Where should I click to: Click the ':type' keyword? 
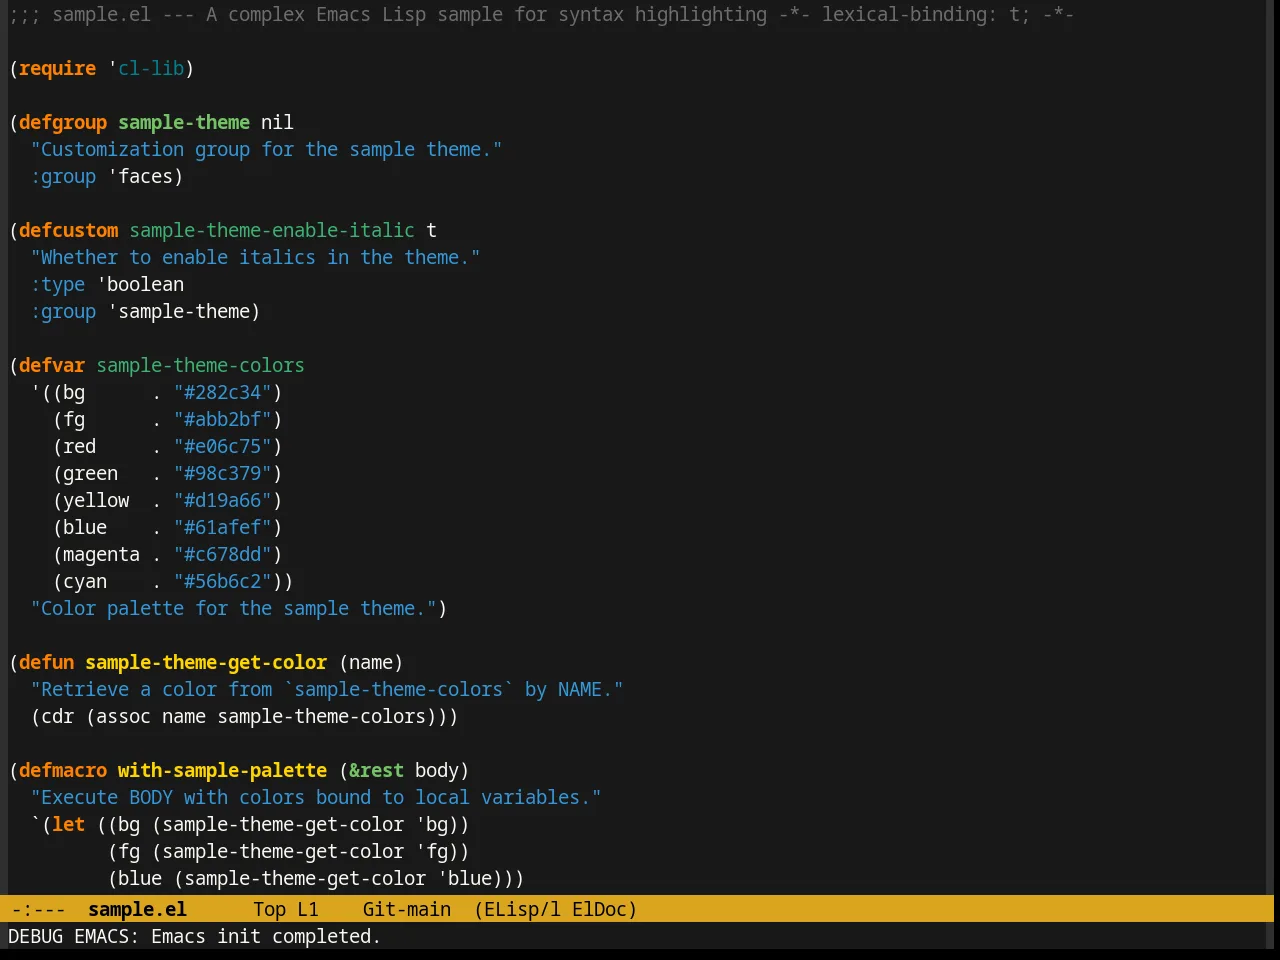pos(58,284)
